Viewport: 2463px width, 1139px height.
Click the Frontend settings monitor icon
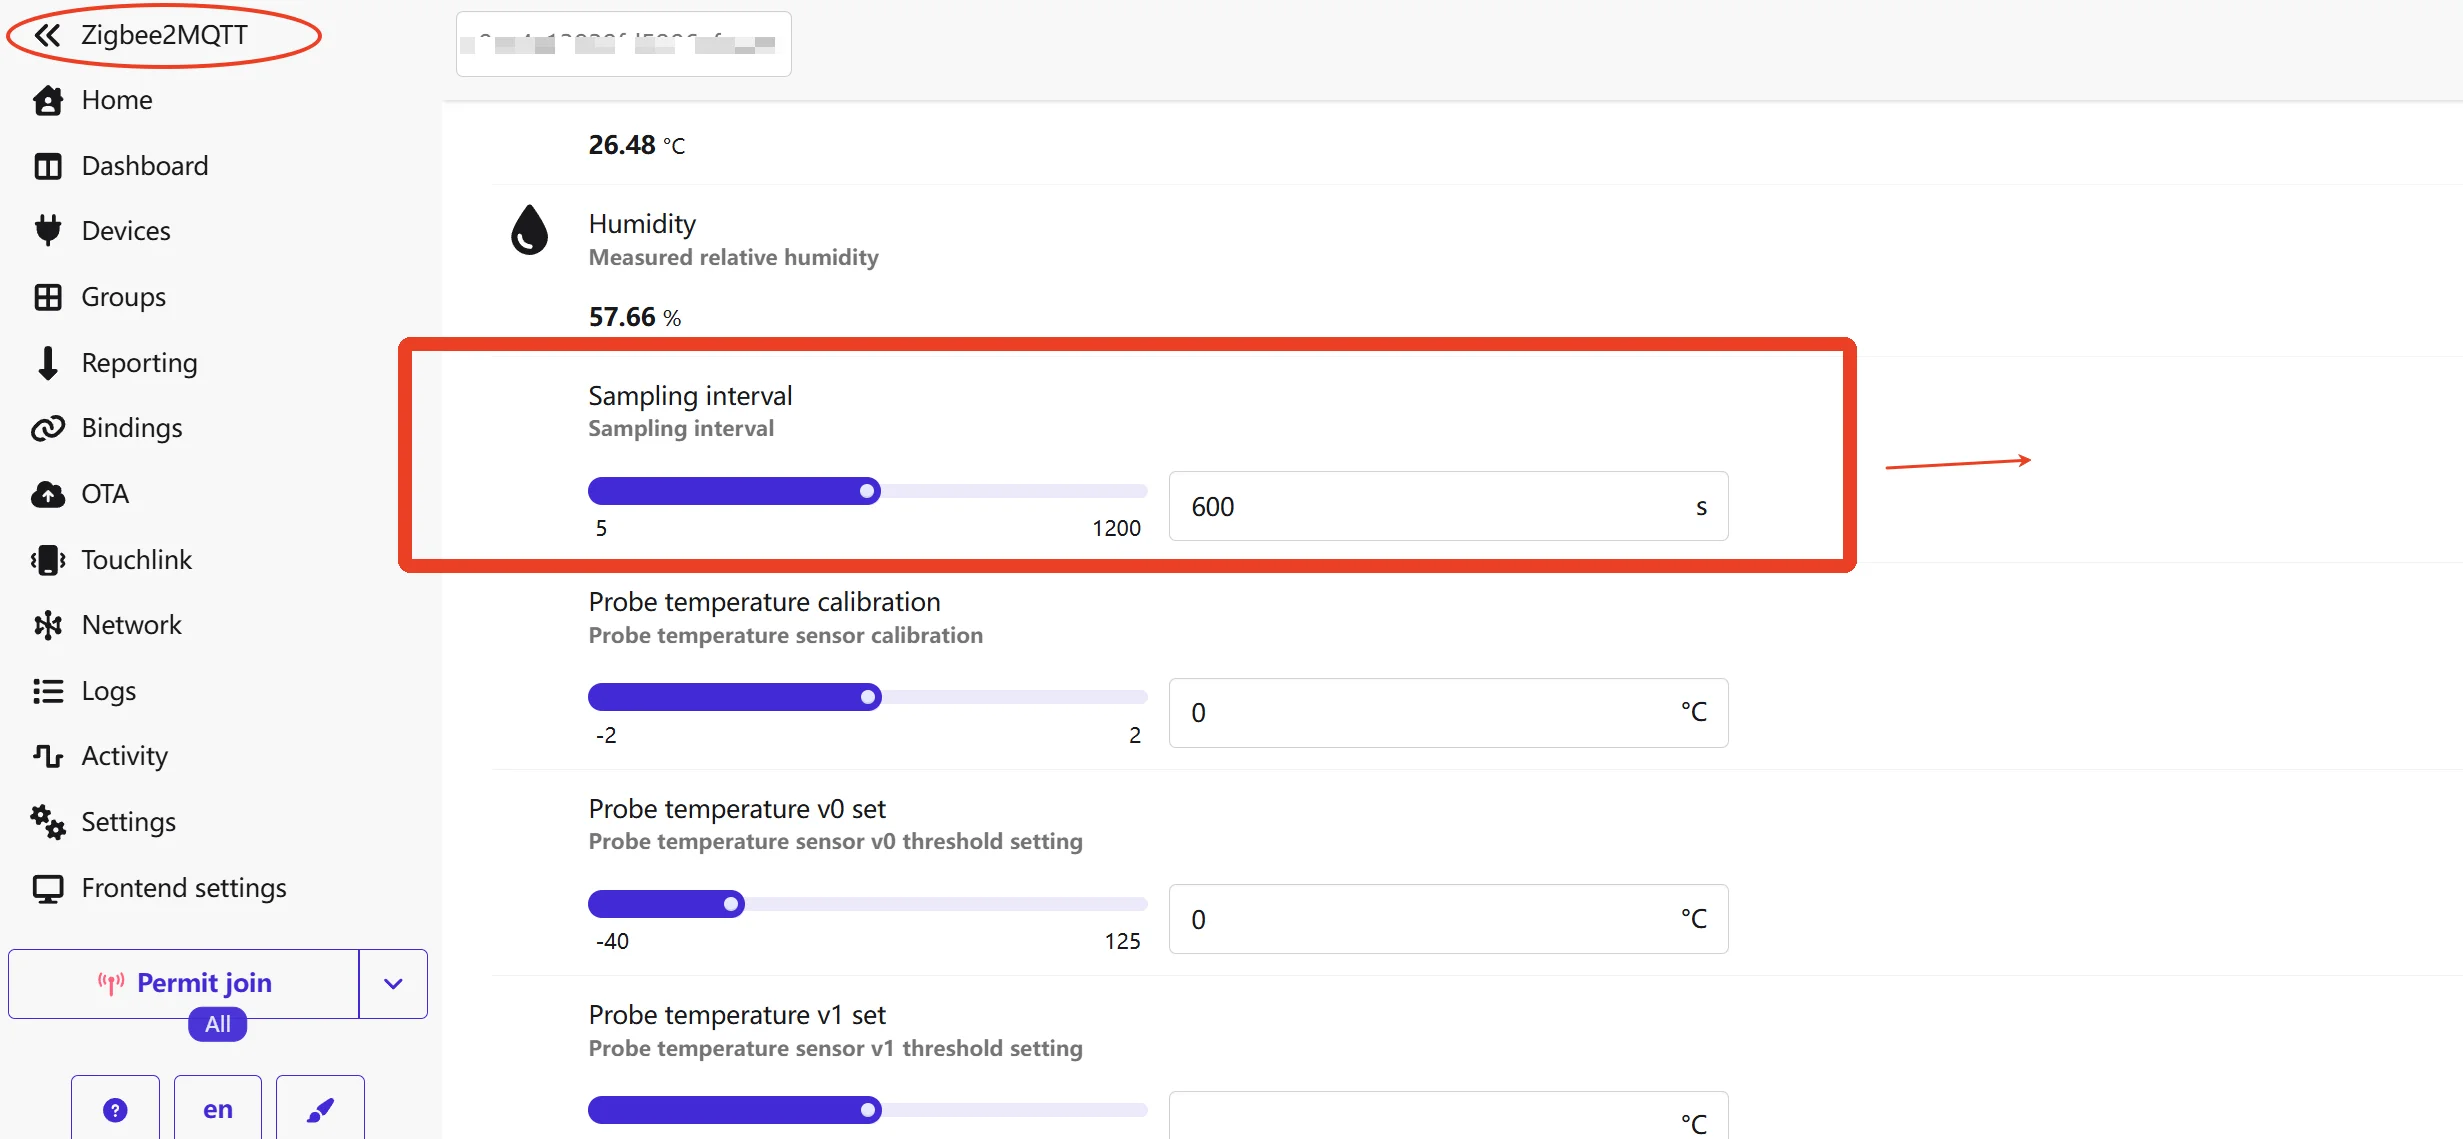[x=48, y=888]
